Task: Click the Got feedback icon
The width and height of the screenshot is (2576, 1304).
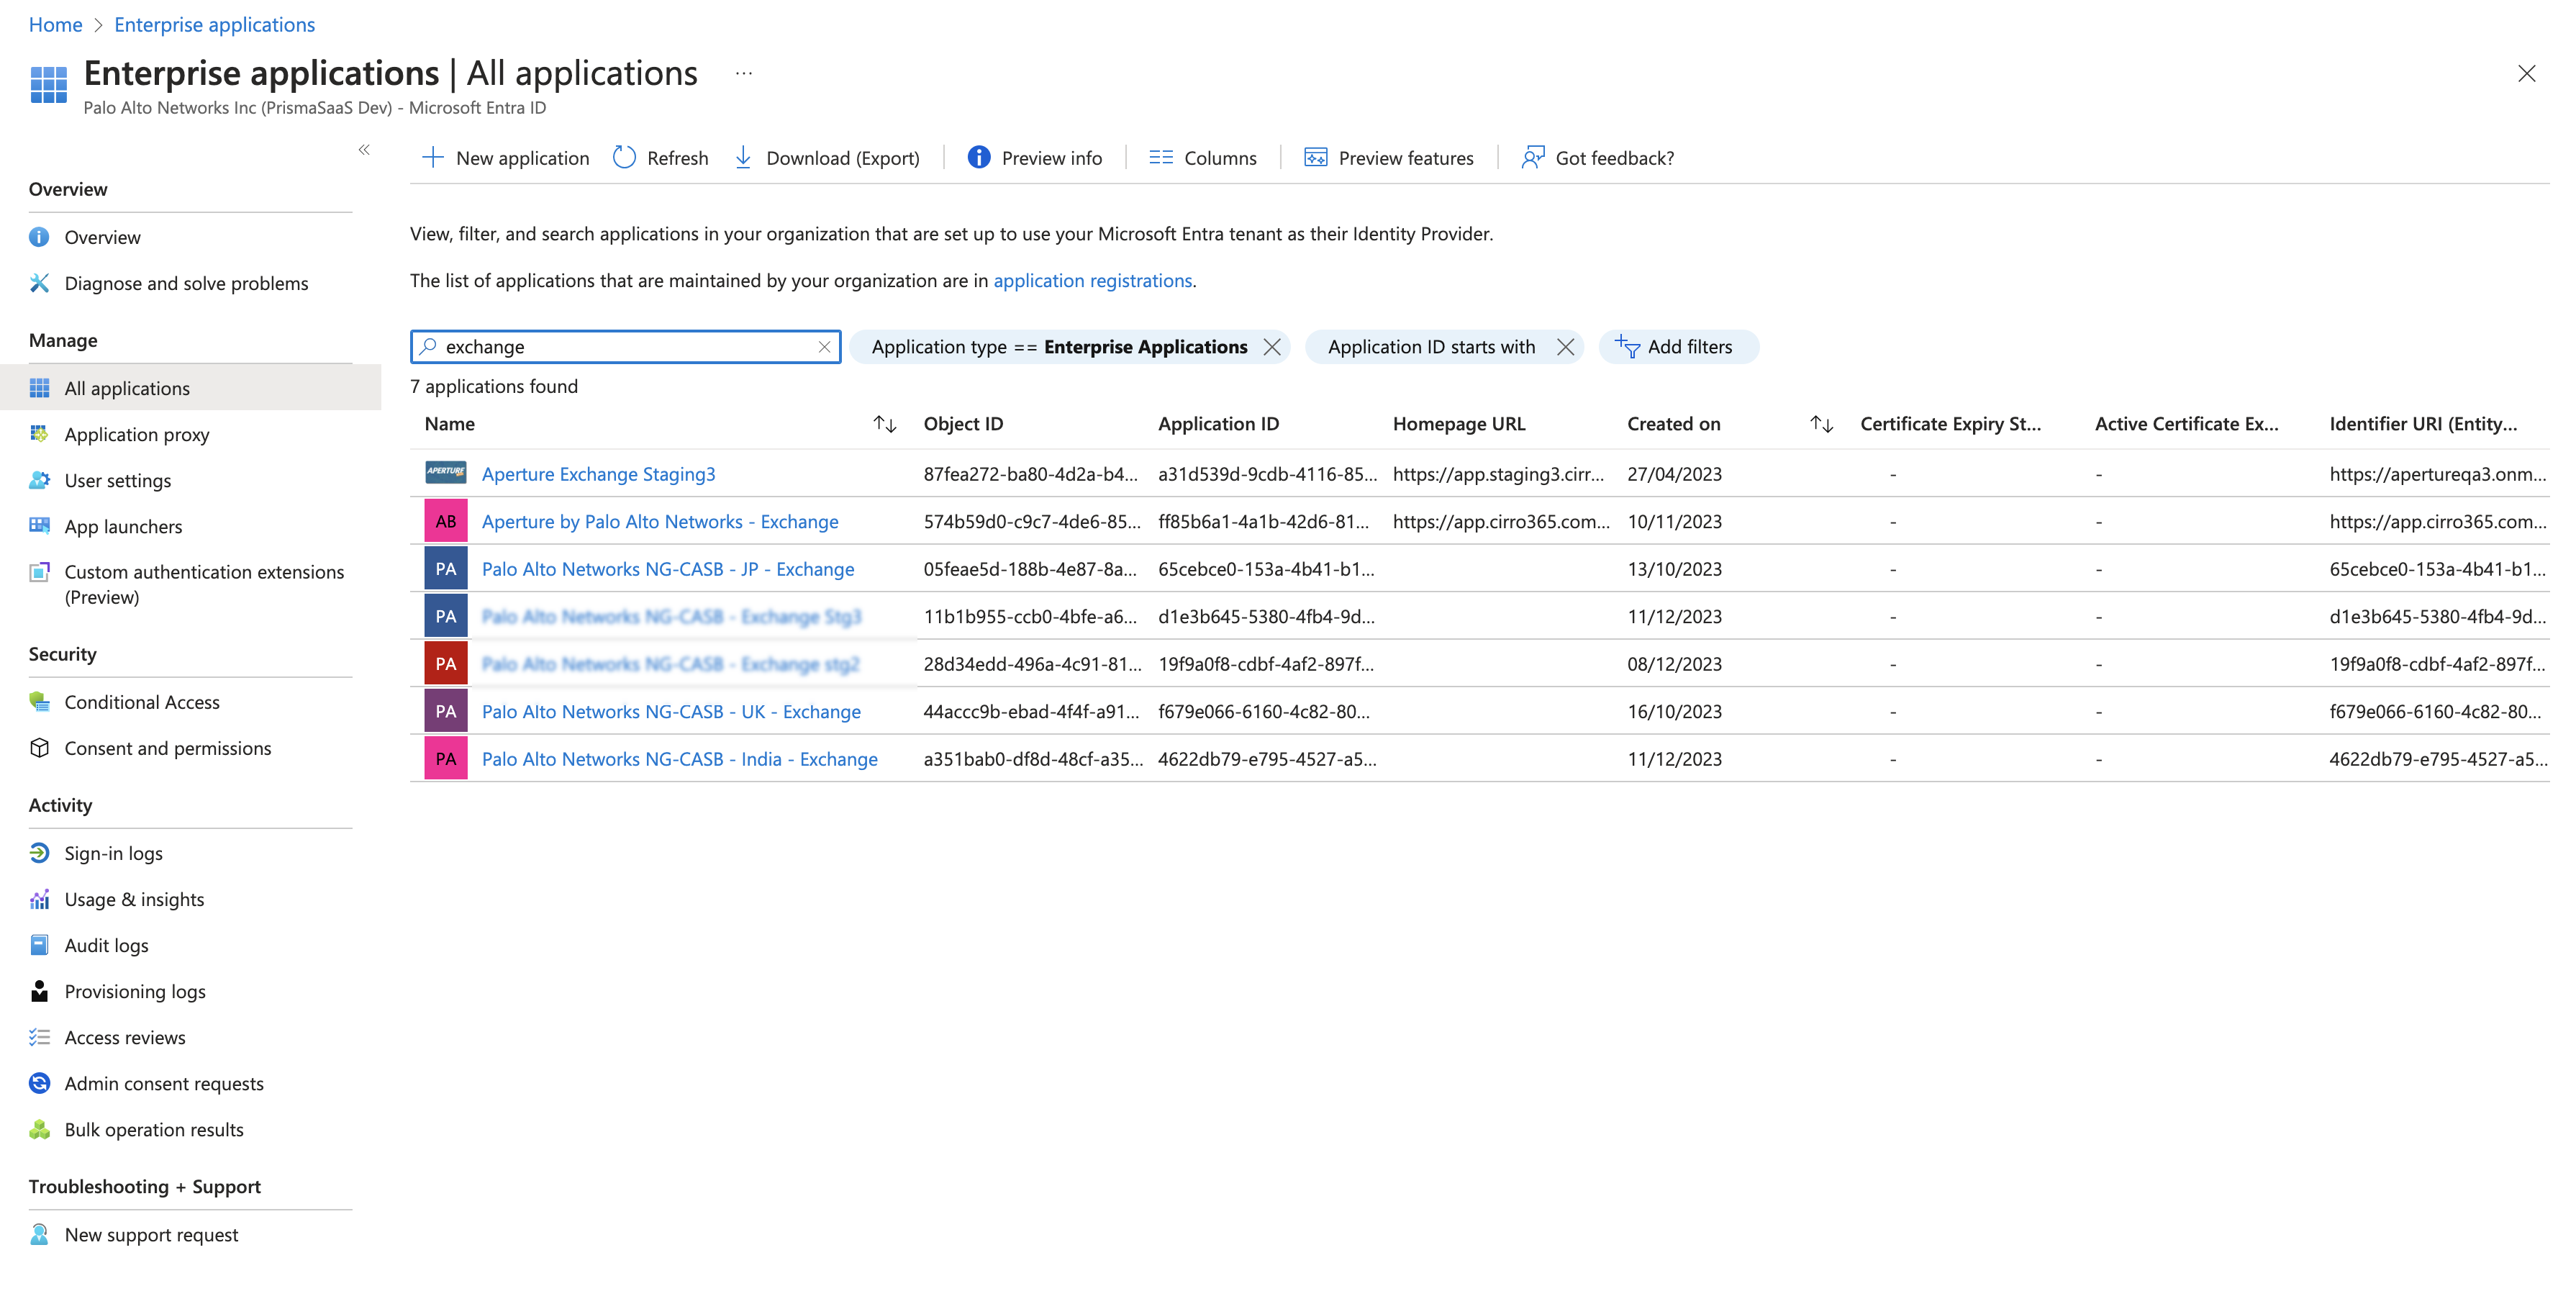Action: coord(1532,158)
